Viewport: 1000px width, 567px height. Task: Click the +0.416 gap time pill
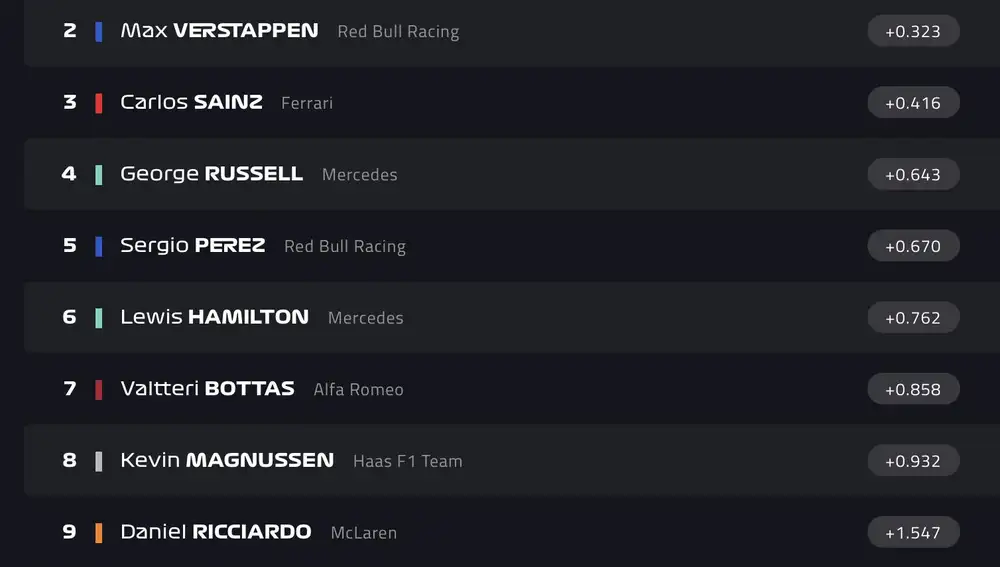tap(913, 102)
